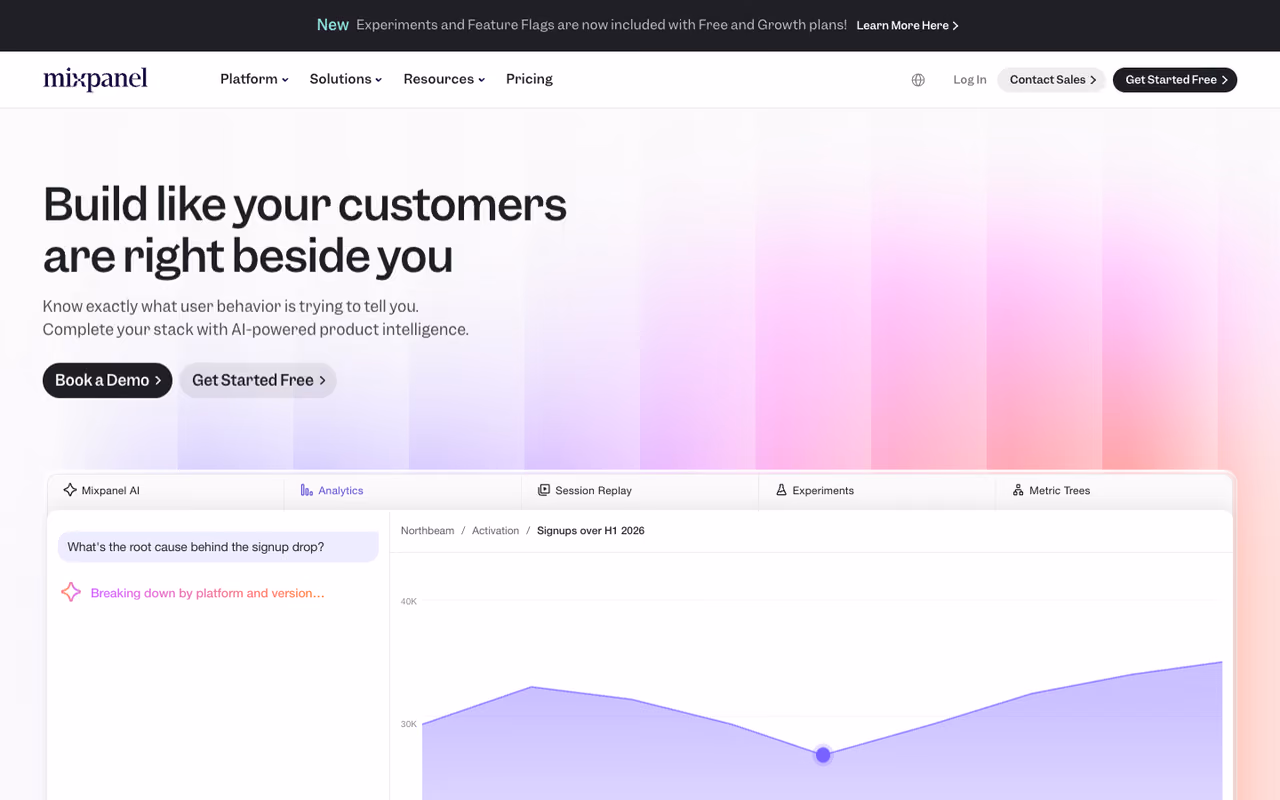Viewport: 1280px width, 800px height.
Task: Click the Experiments and Feature Flags announcement text
Action: coord(601,25)
